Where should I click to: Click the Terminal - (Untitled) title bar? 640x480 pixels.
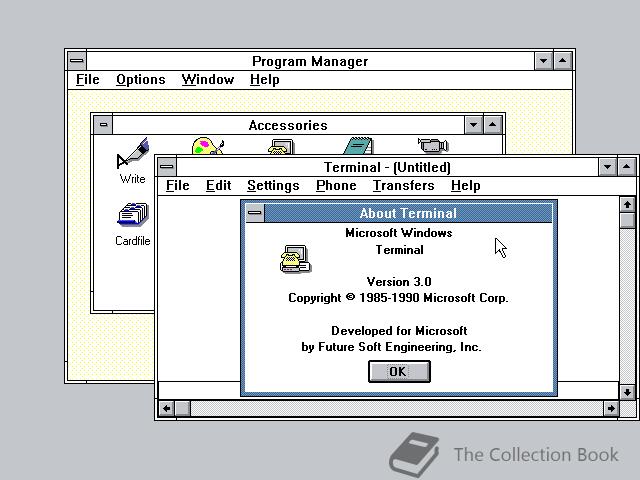click(x=387, y=167)
